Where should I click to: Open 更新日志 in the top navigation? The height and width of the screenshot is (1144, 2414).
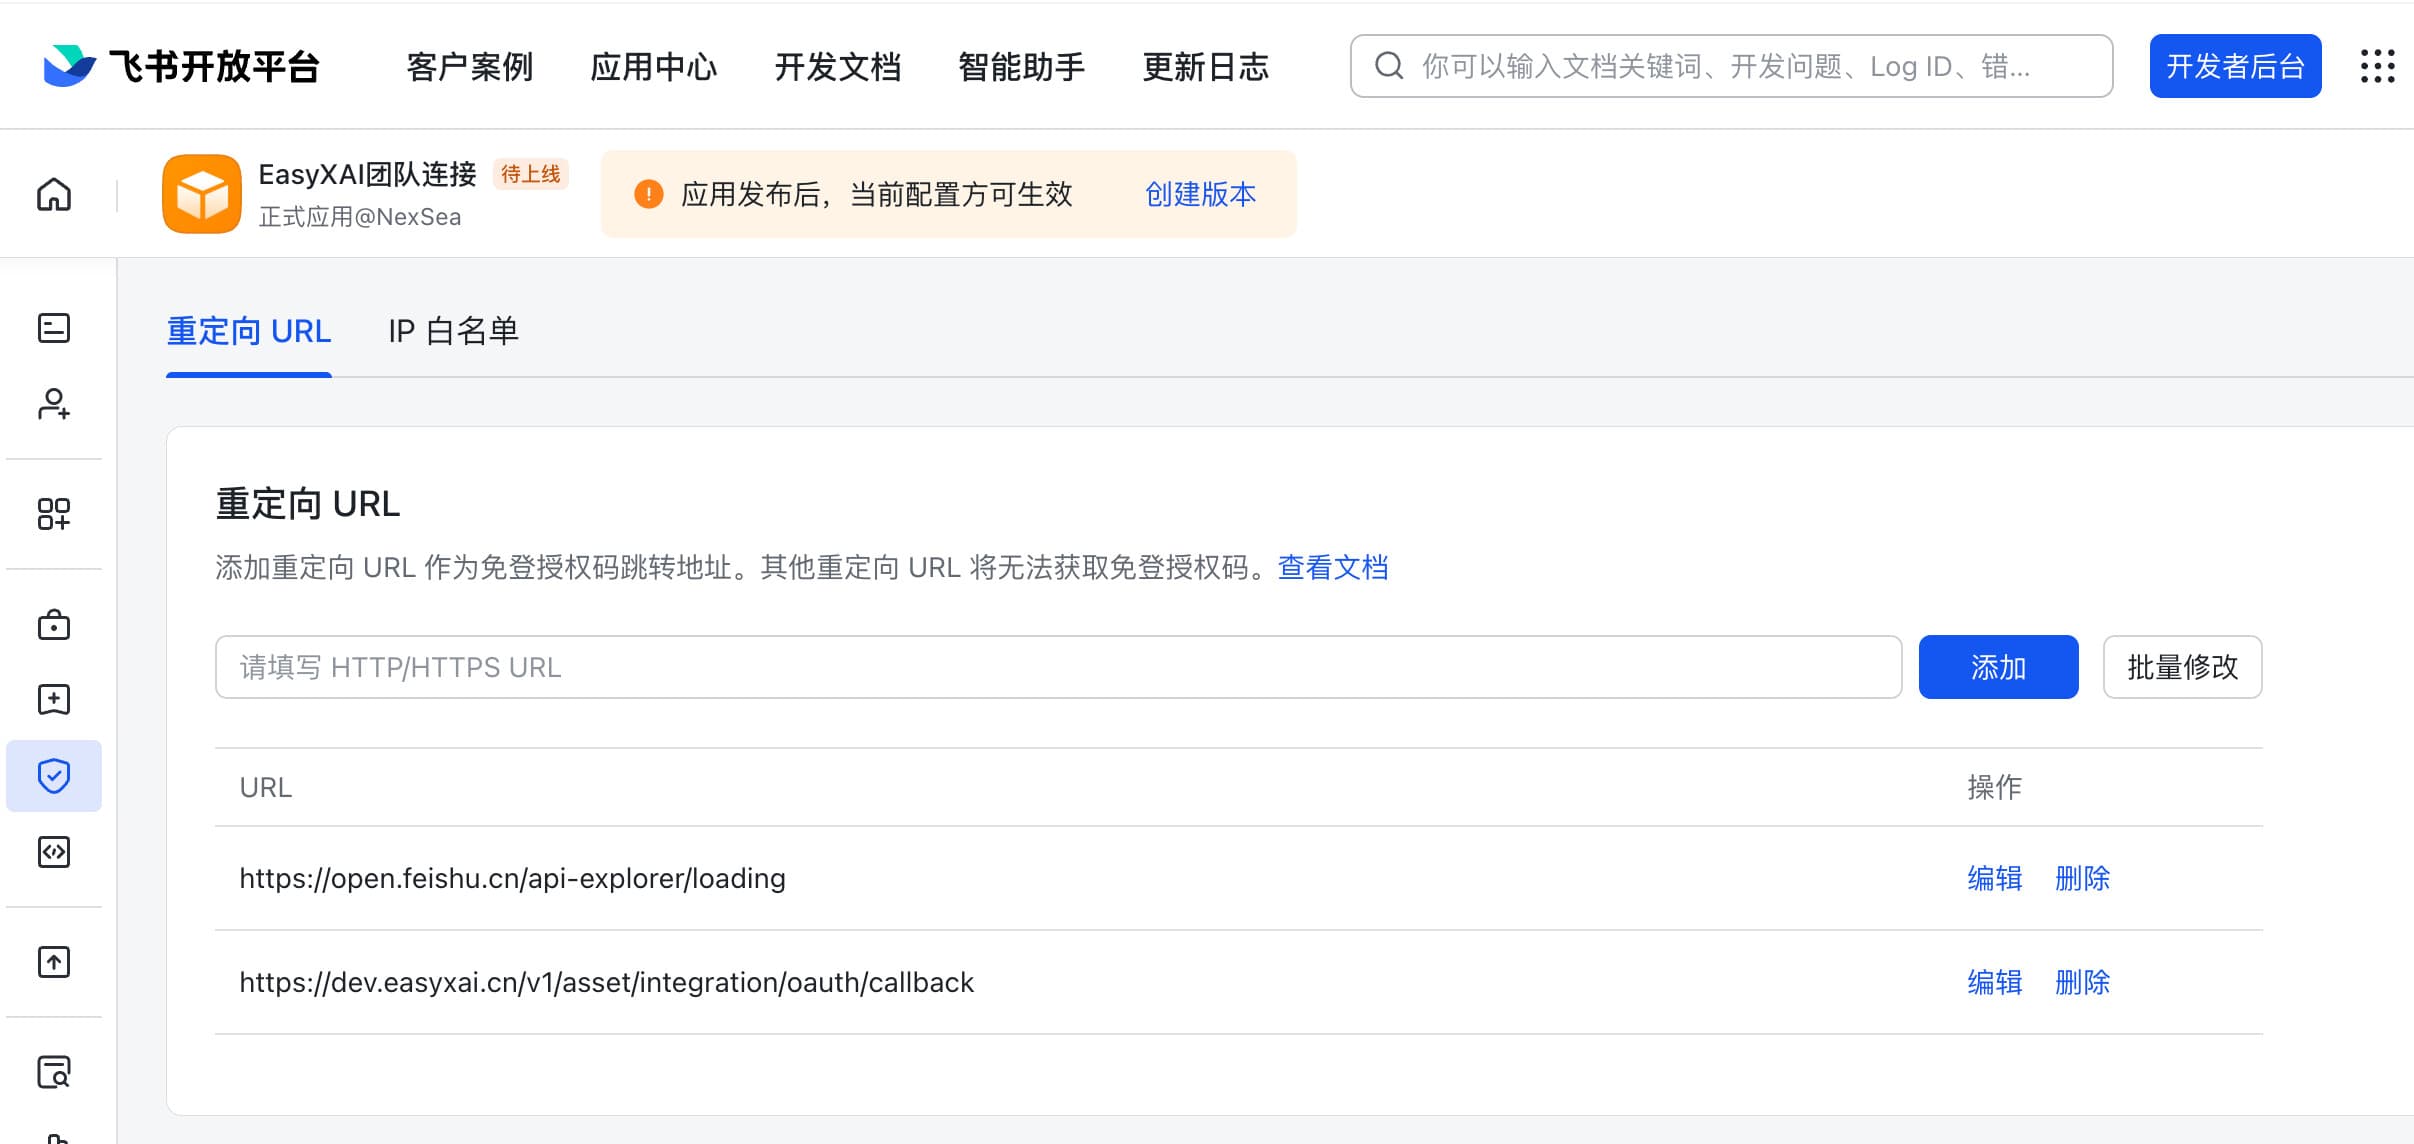tap(1206, 67)
